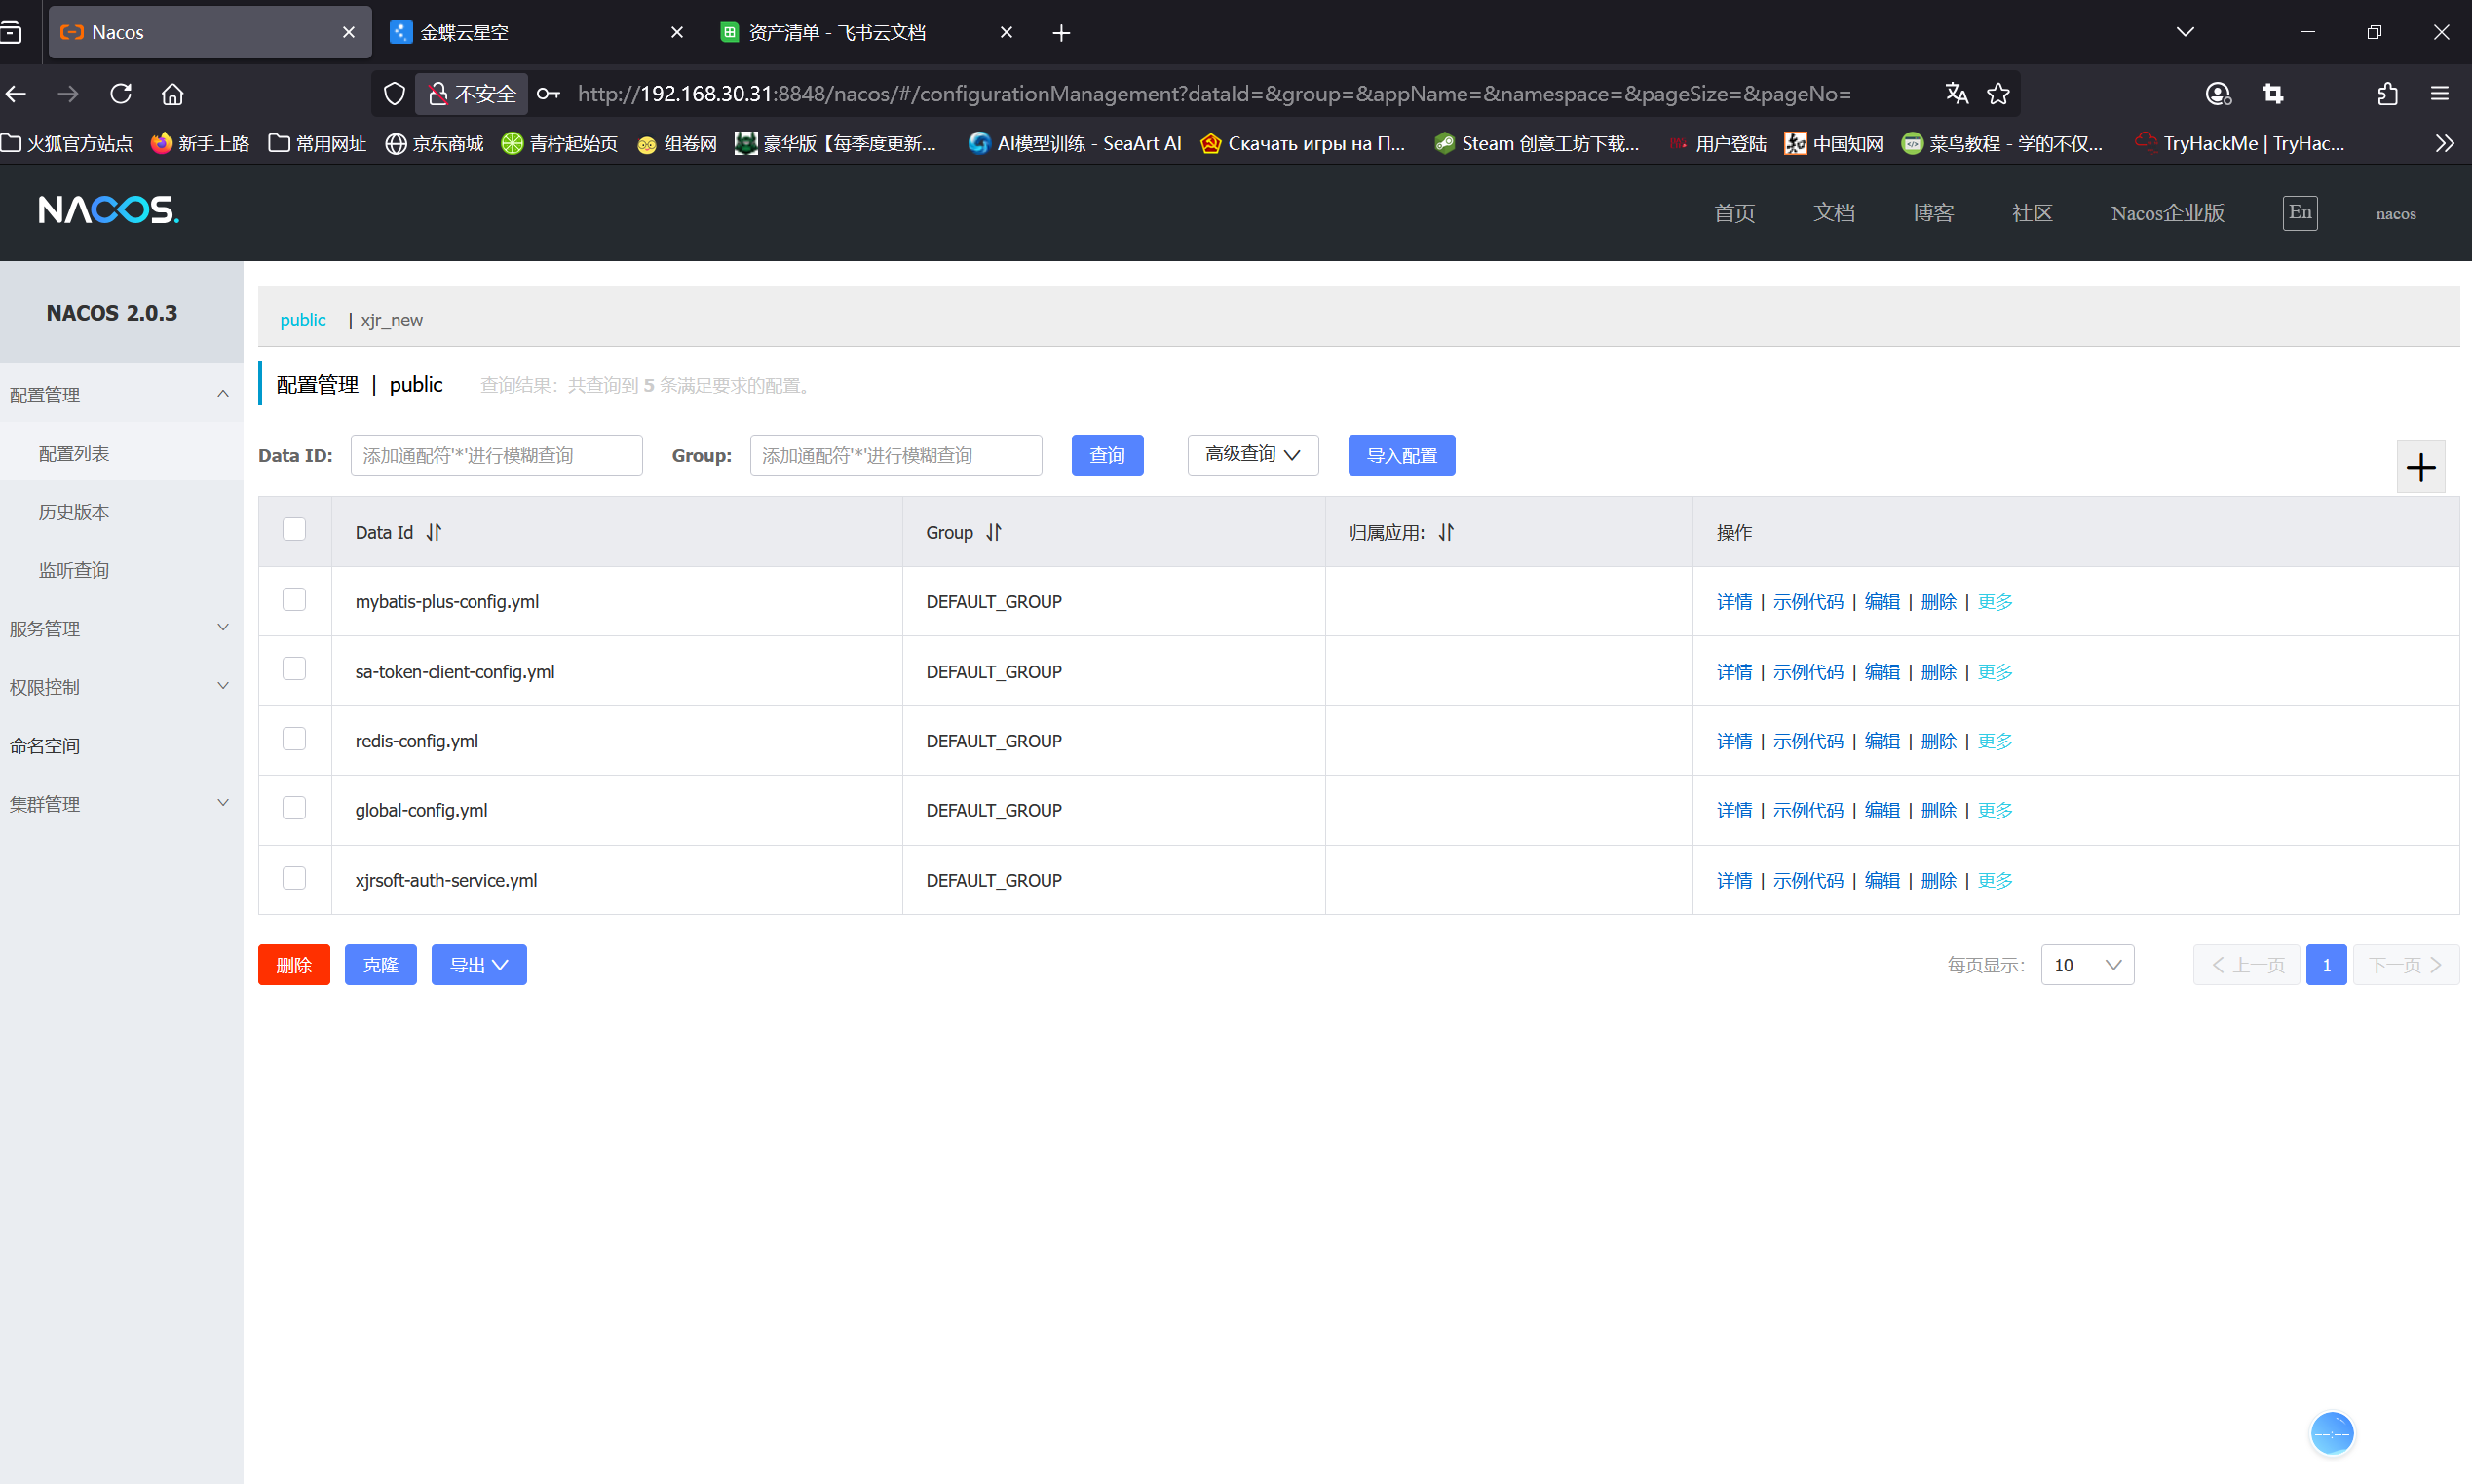Open 详情 for sa-token-client-config.yml
The image size is (2472, 1484).
click(x=1734, y=671)
